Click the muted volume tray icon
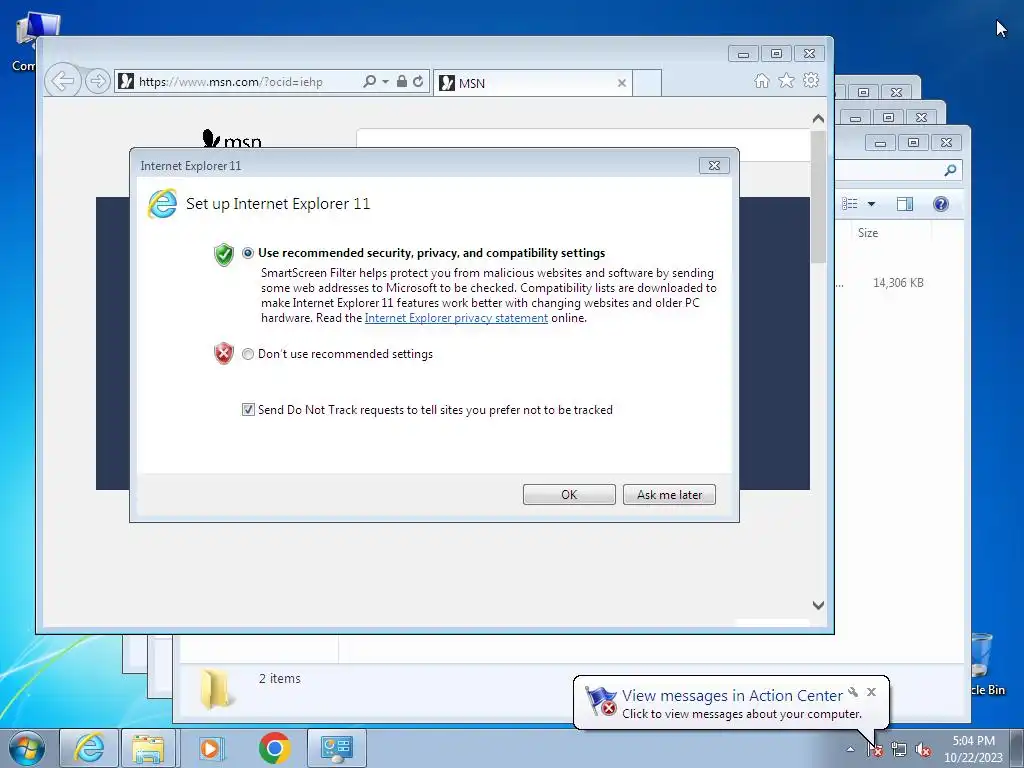 (x=923, y=750)
